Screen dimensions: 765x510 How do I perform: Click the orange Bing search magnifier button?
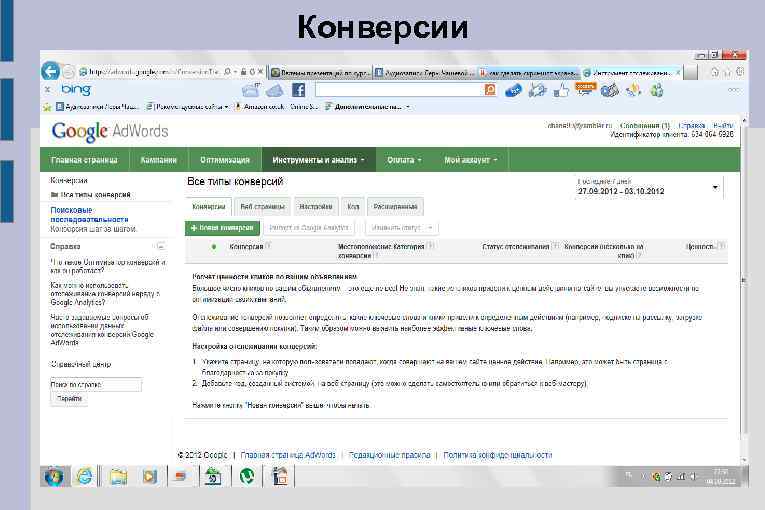pyautogui.click(x=490, y=89)
